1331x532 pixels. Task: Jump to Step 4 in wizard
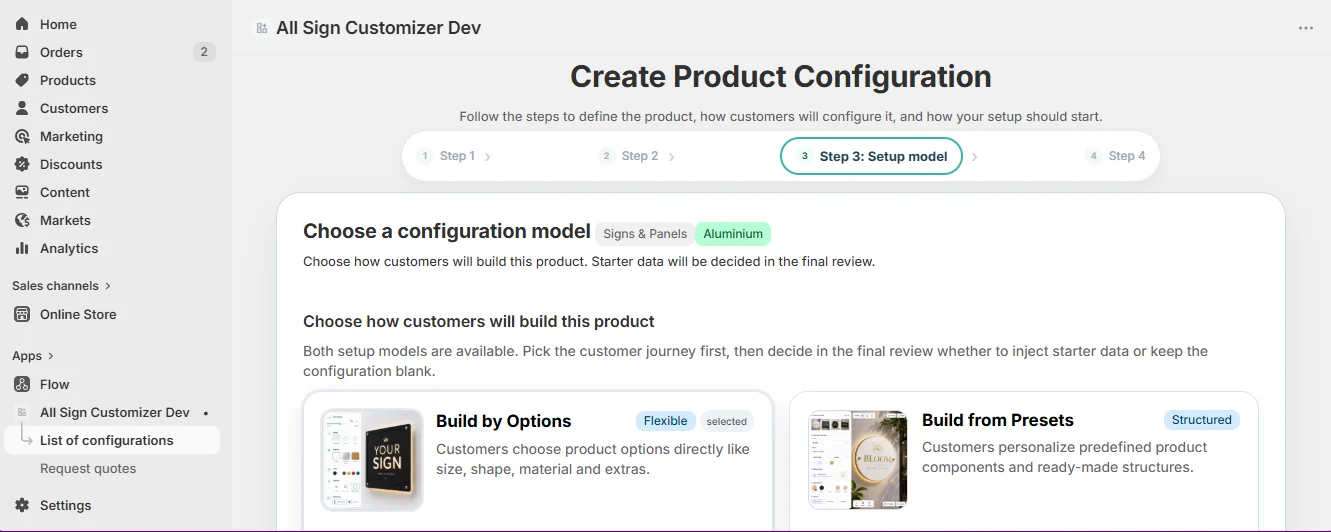(1117, 156)
